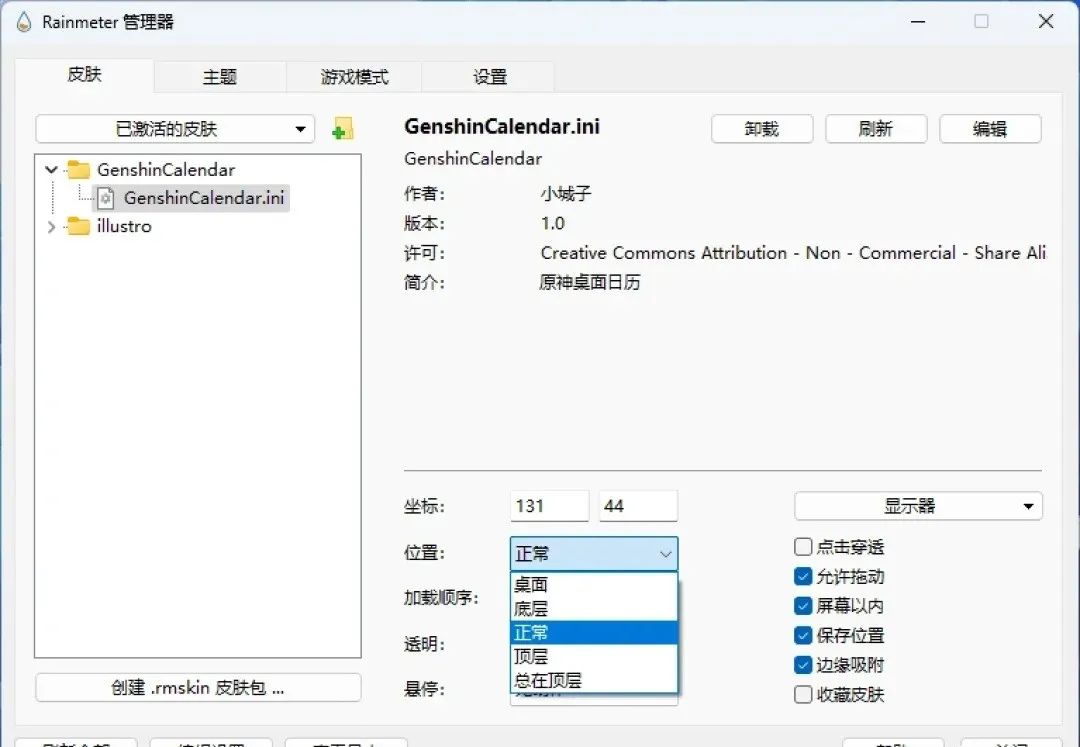Screen dimensions: 1080x747
Task: Click the author name 小城子
Action: [x=565, y=194]
